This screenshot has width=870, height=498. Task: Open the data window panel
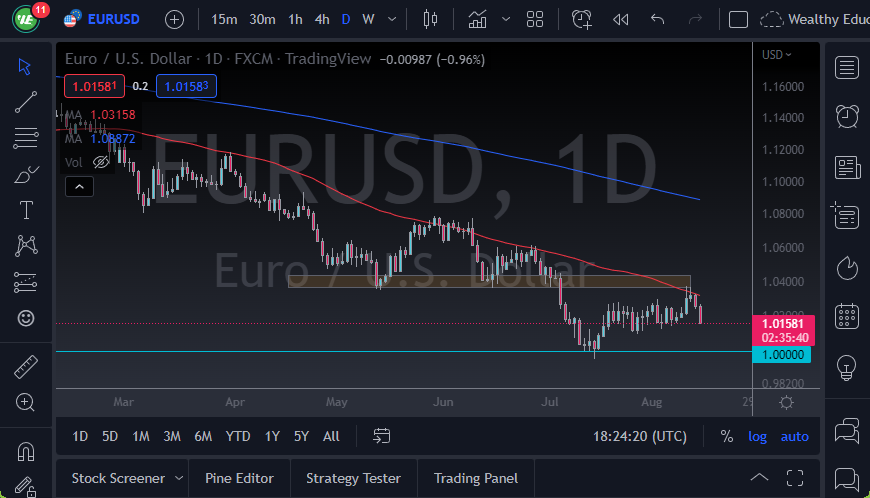846,215
